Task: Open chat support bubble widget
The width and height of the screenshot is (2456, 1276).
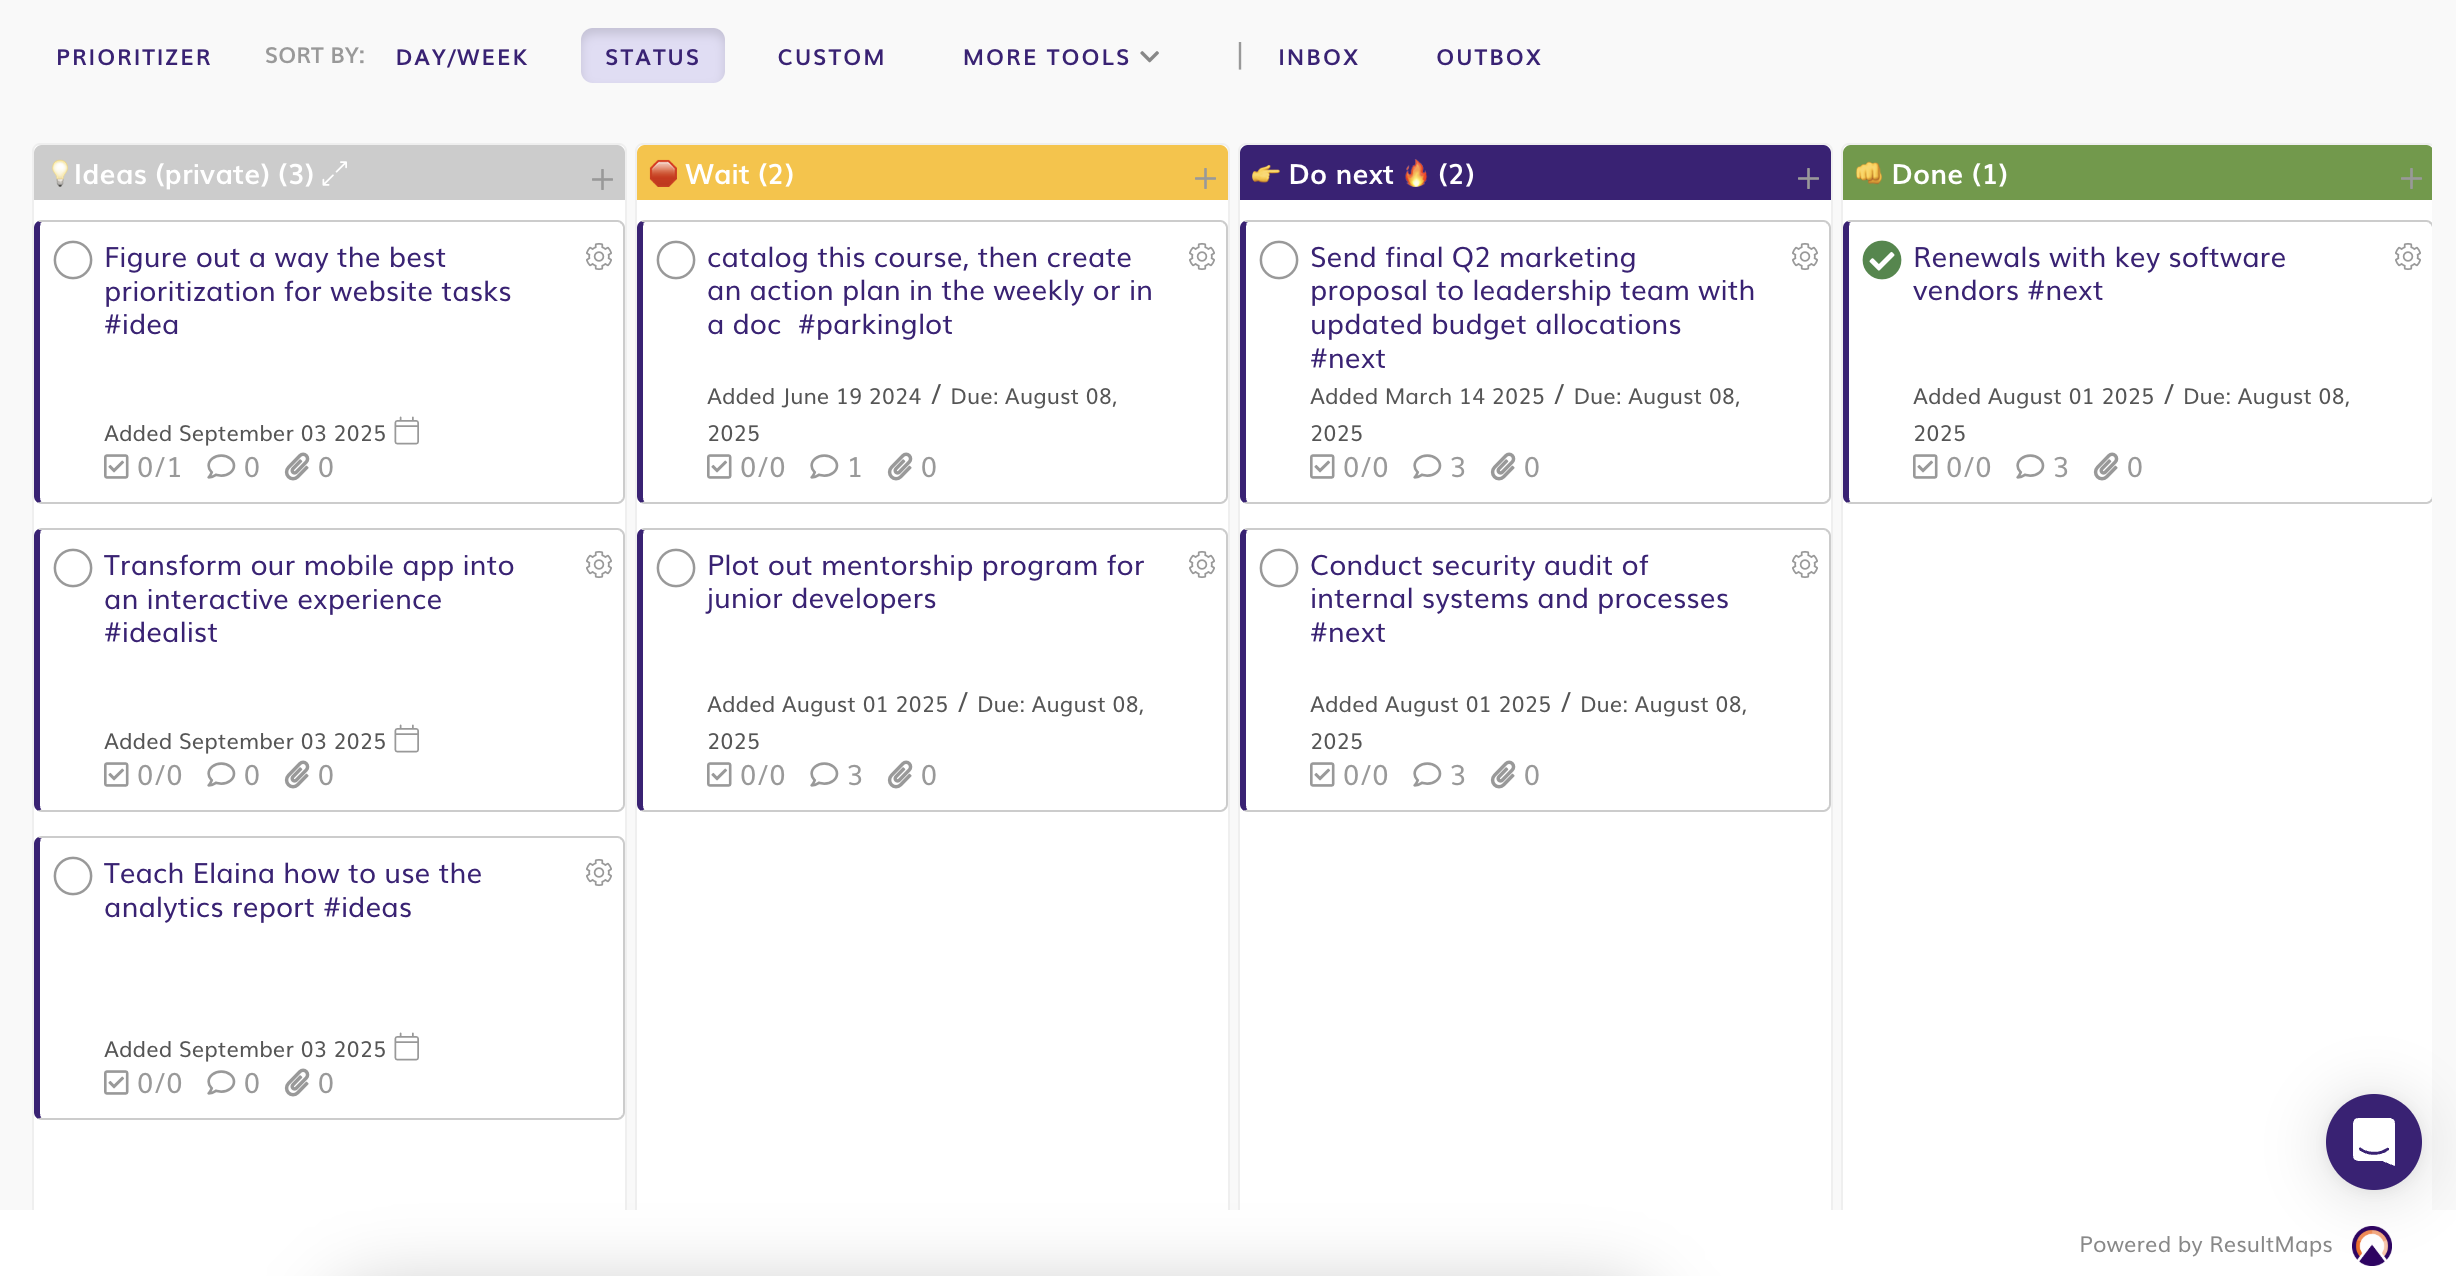Action: 2373,1141
